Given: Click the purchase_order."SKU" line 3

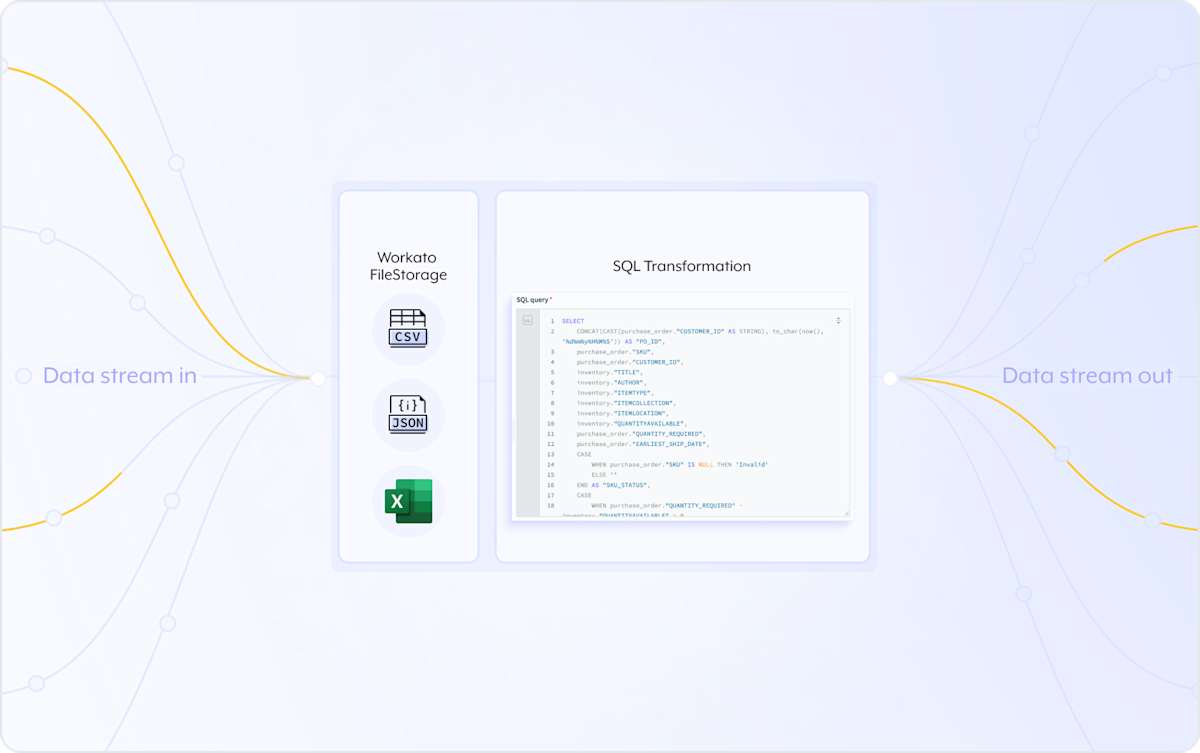Looking at the screenshot, I should tap(614, 352).
